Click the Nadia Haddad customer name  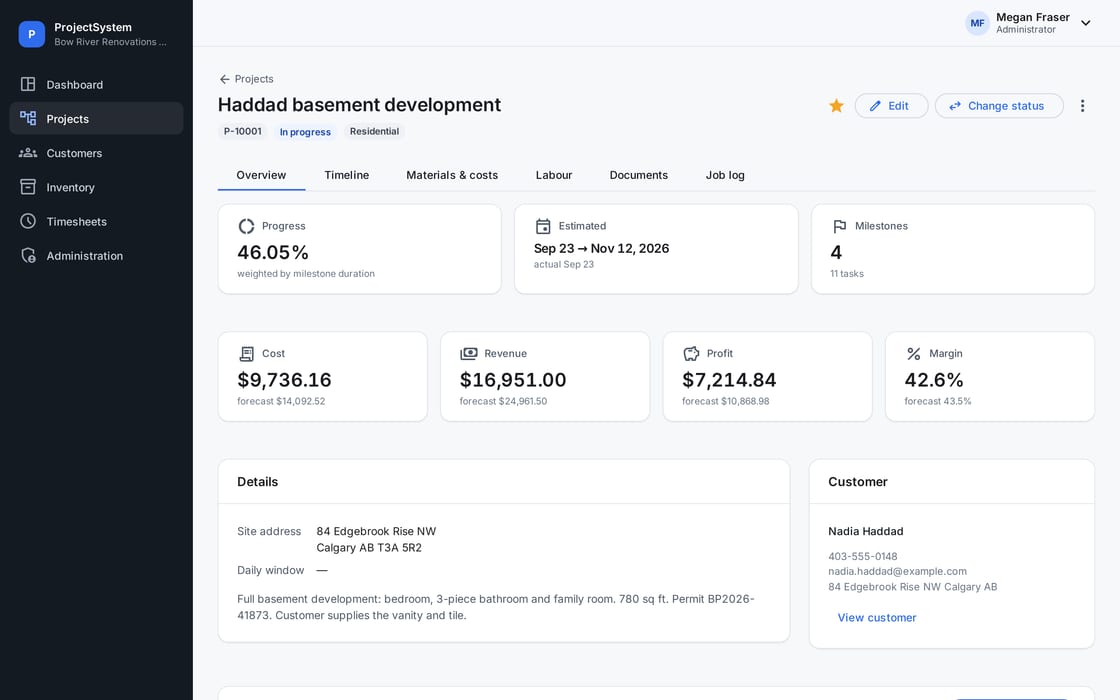click(866, 531)
